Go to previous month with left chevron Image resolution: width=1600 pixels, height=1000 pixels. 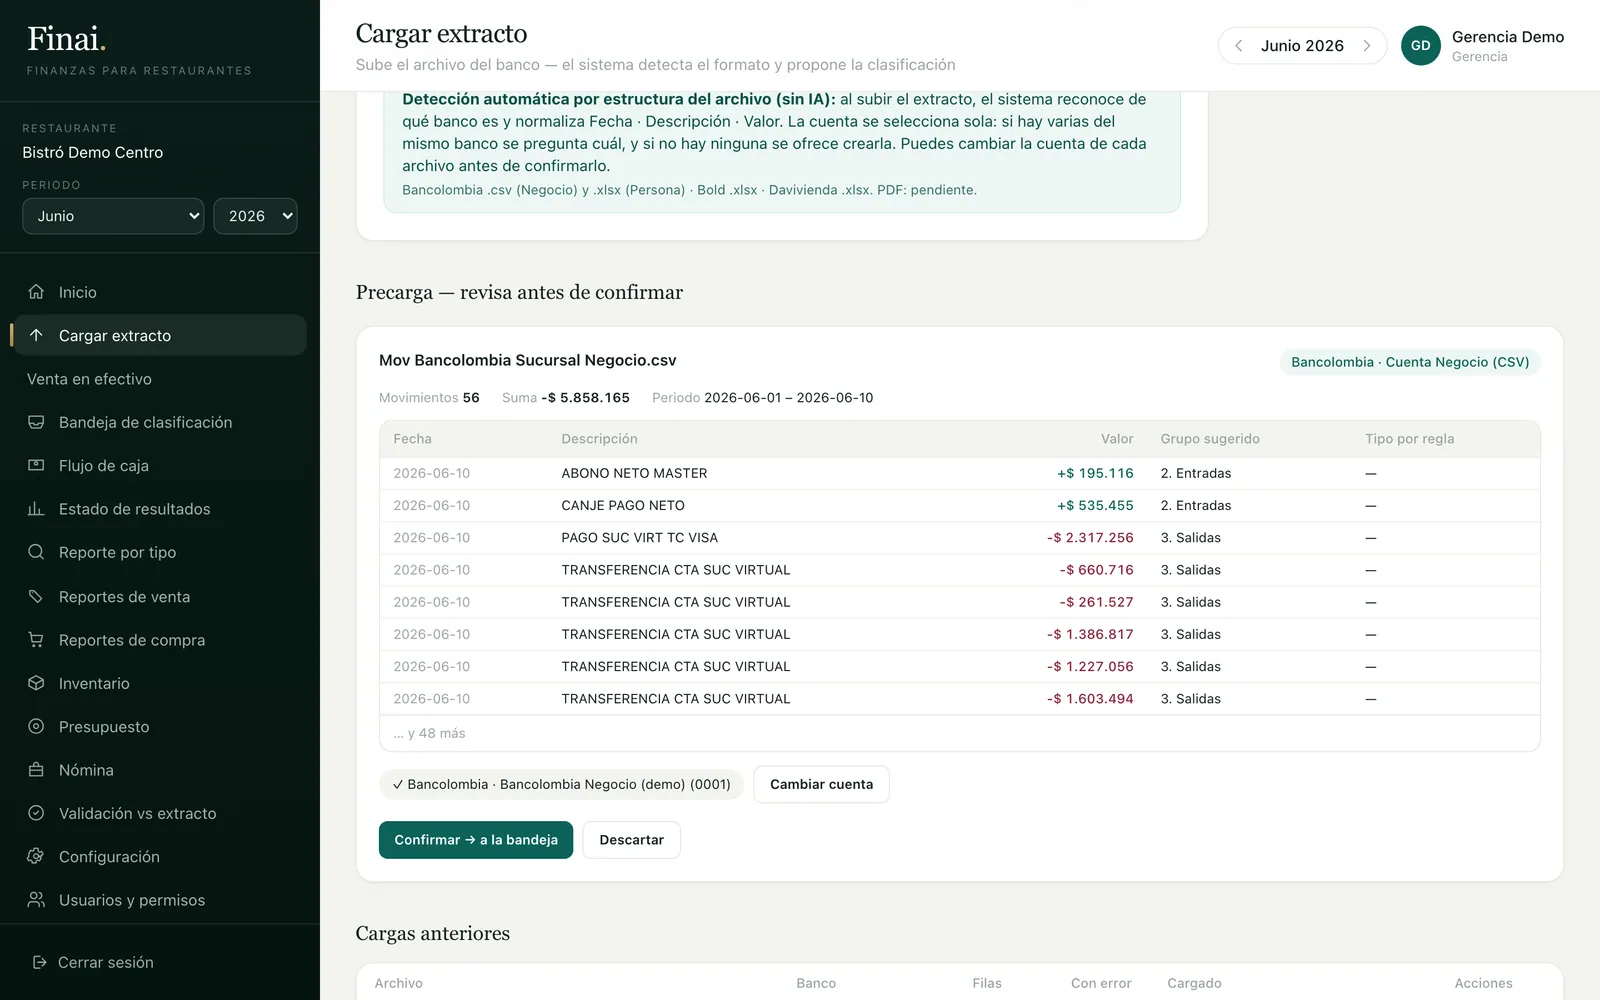pyautogui.click(x=1238, y=46)
